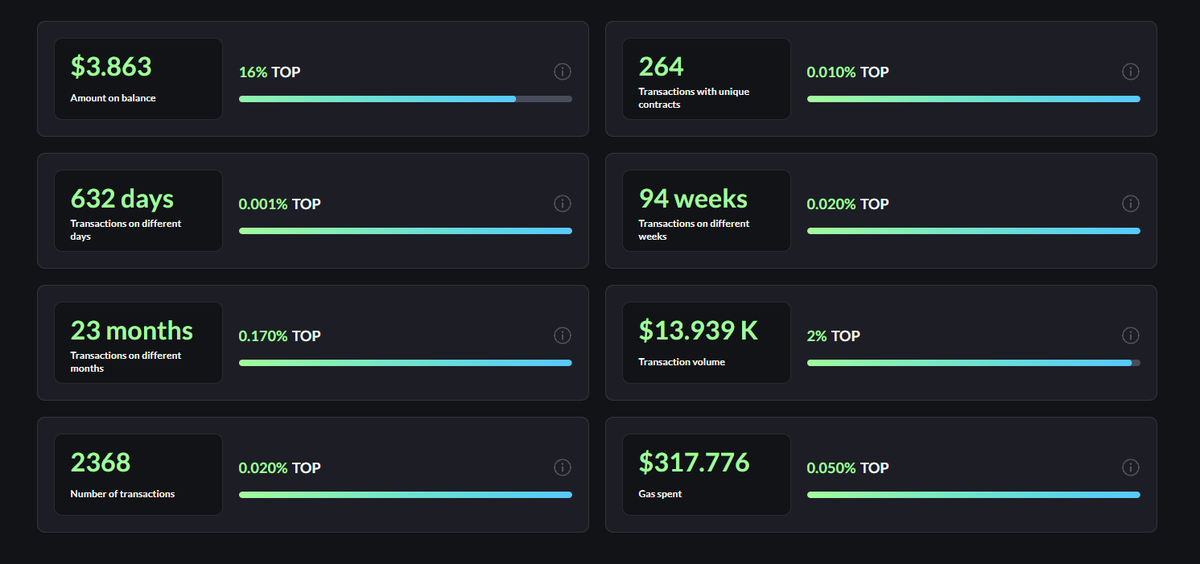Click the $317.776 value
Image resolution: width=1200 pixels, height=564 pixels.
tap(694, 463)
